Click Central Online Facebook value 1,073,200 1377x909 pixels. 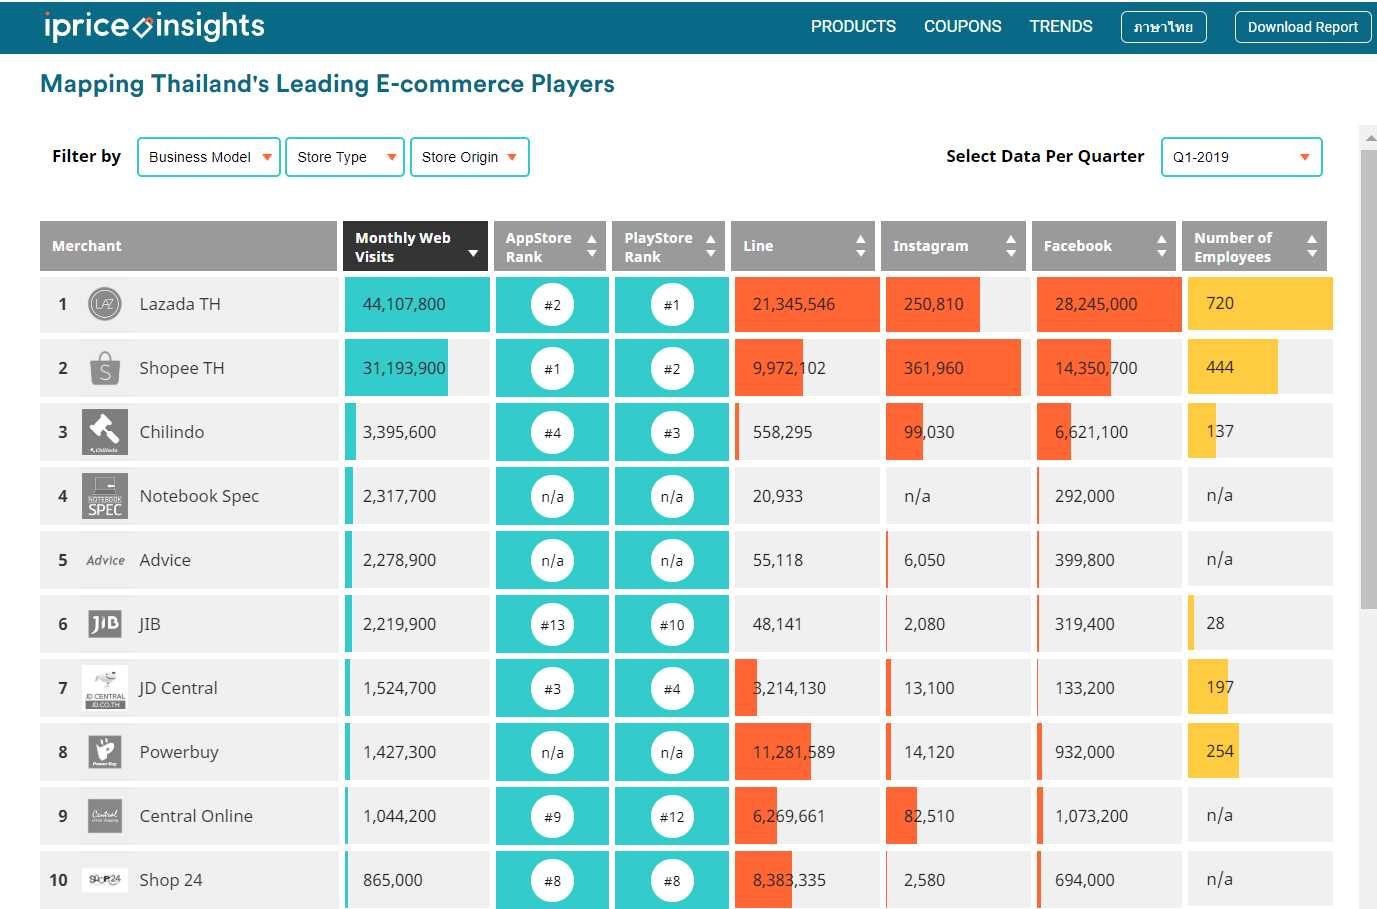[x=1091, y=816]
